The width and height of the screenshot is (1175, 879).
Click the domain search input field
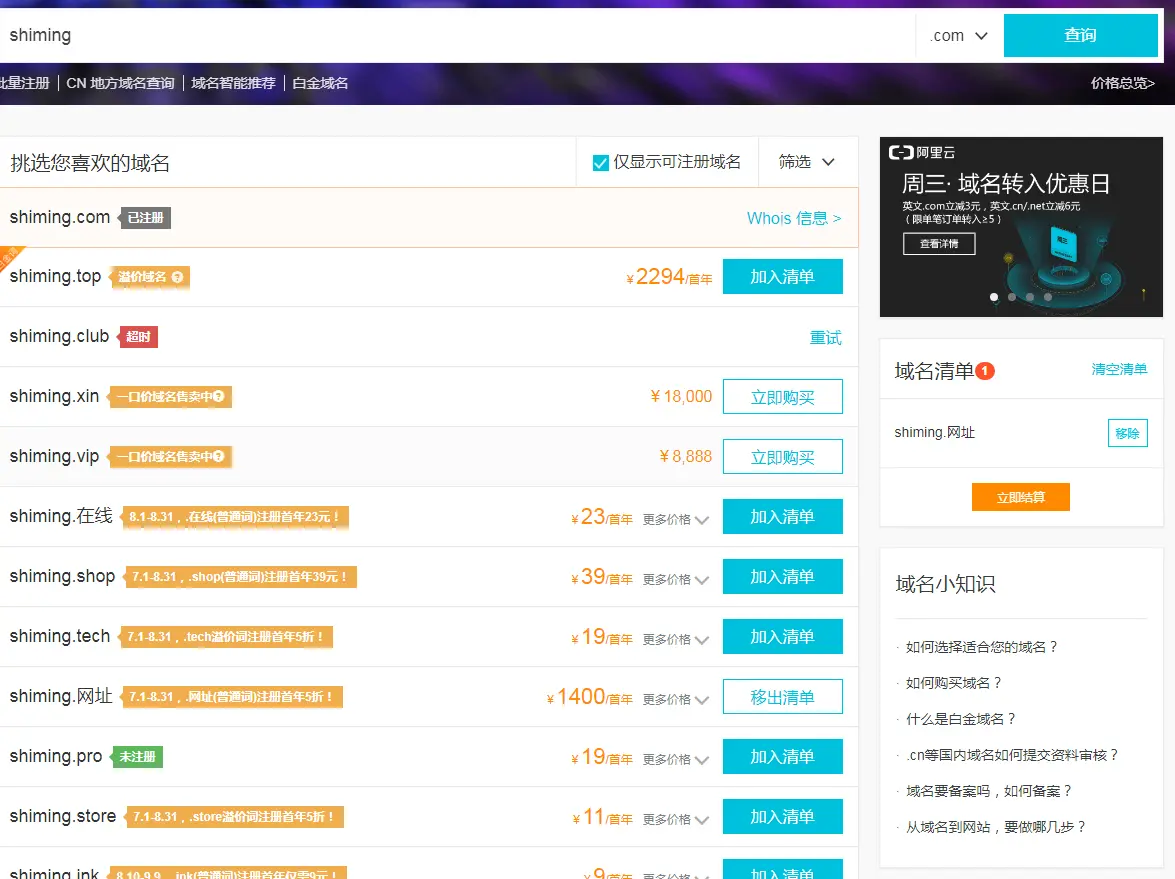457,35
